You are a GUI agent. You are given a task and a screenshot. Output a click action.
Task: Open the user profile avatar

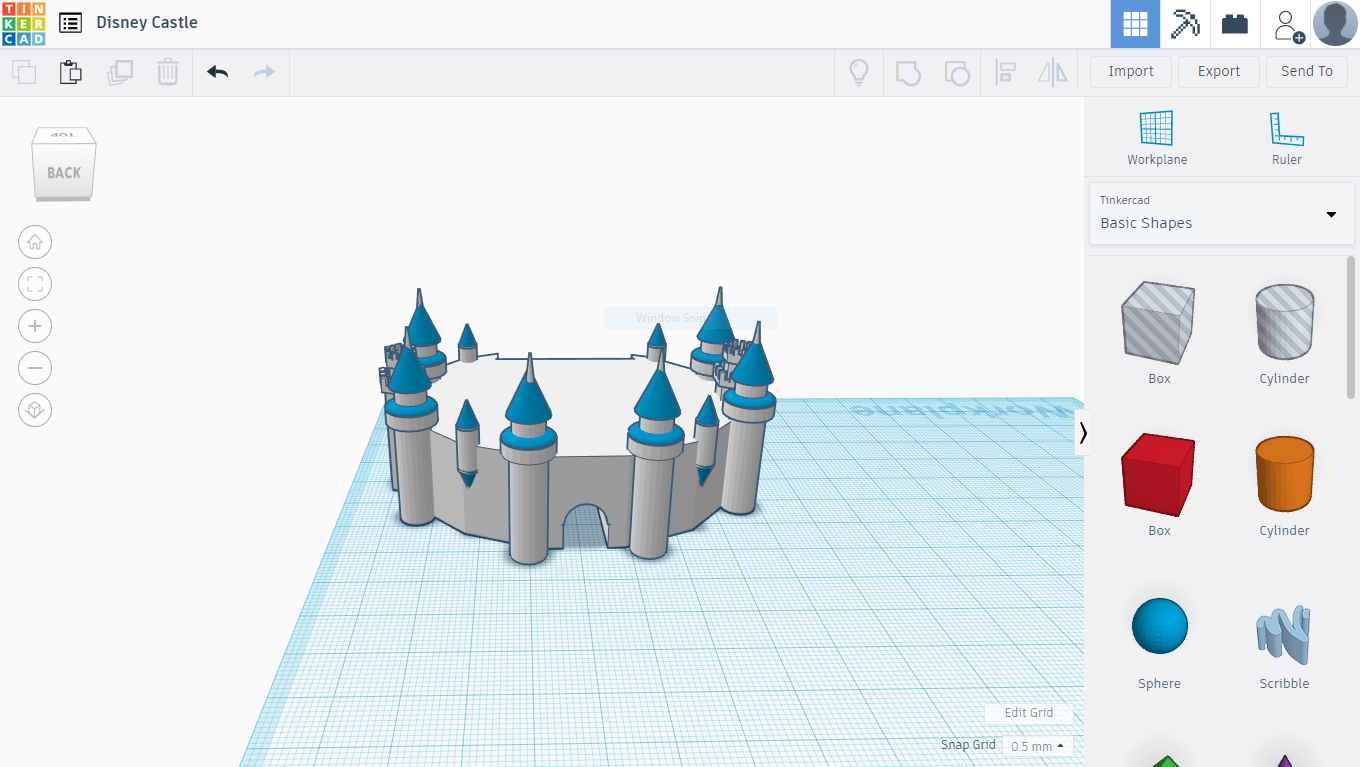click(1335, 24)
